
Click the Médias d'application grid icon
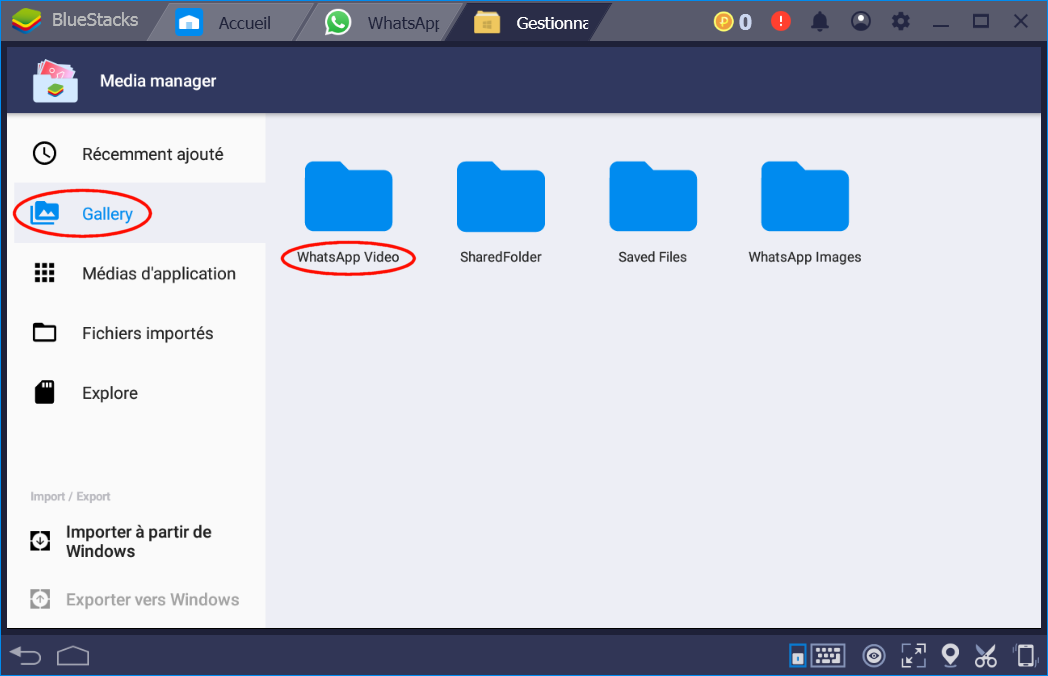[x=45, y=273]
